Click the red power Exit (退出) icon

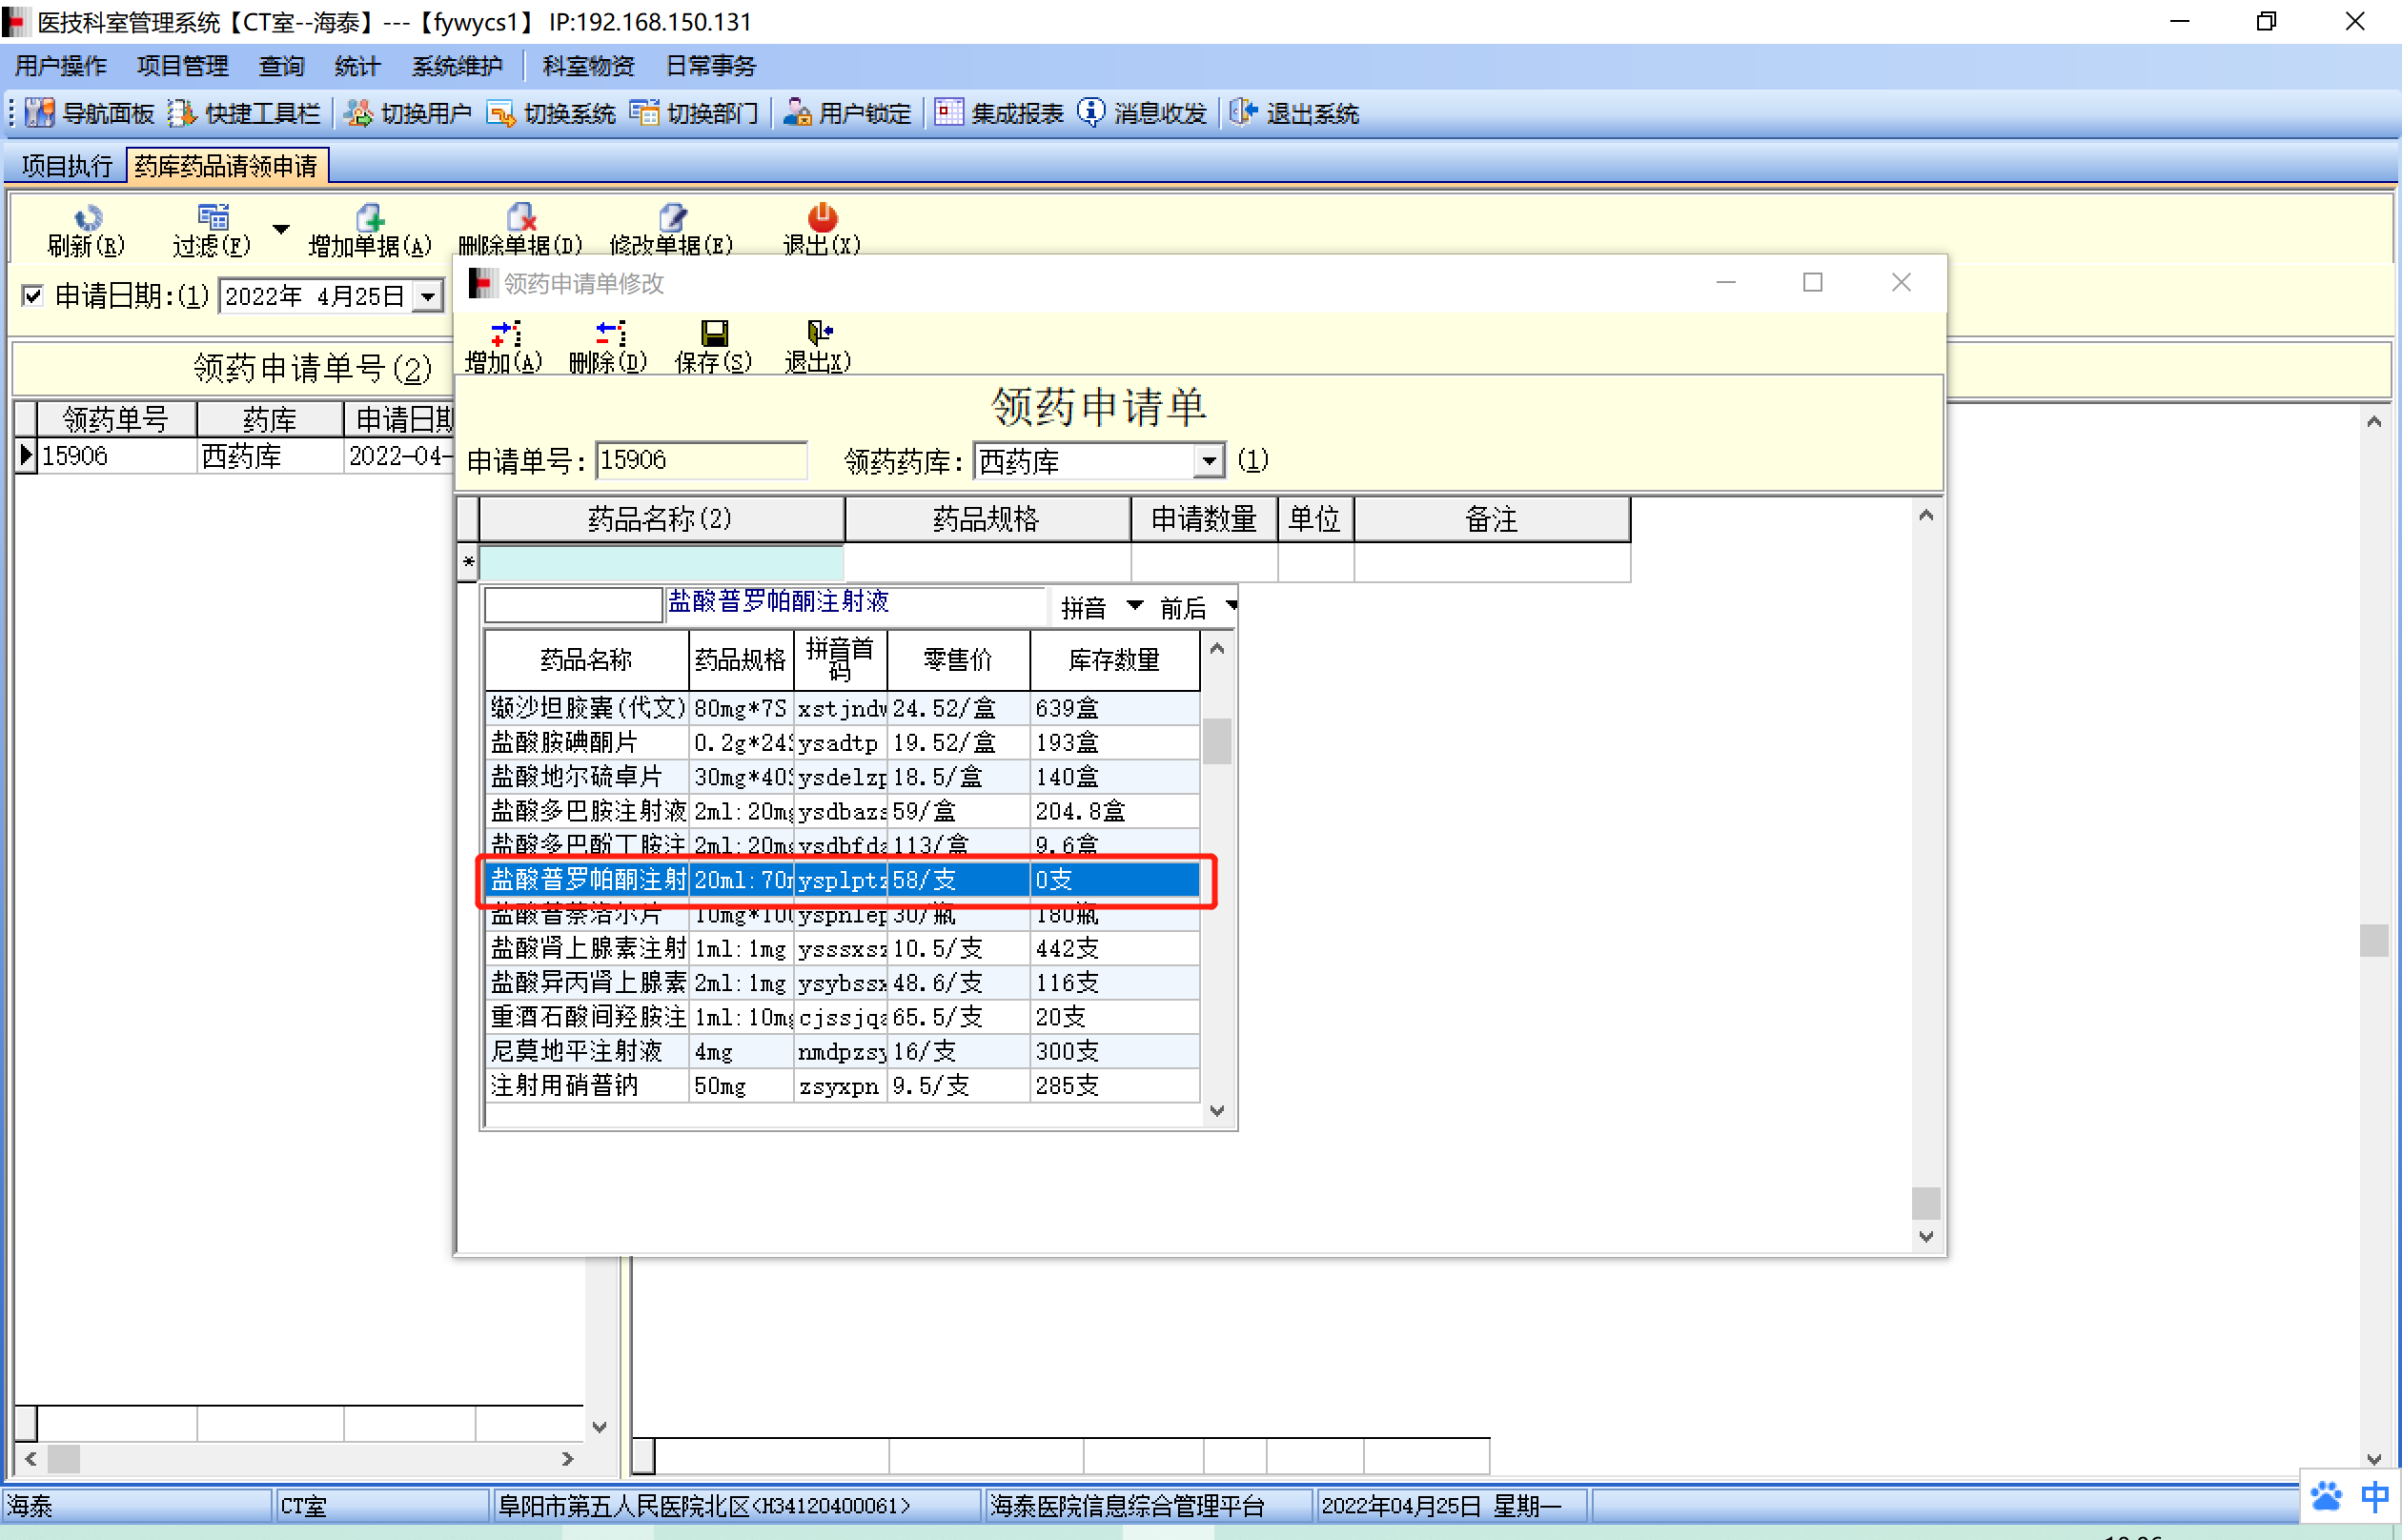point(821,217)
